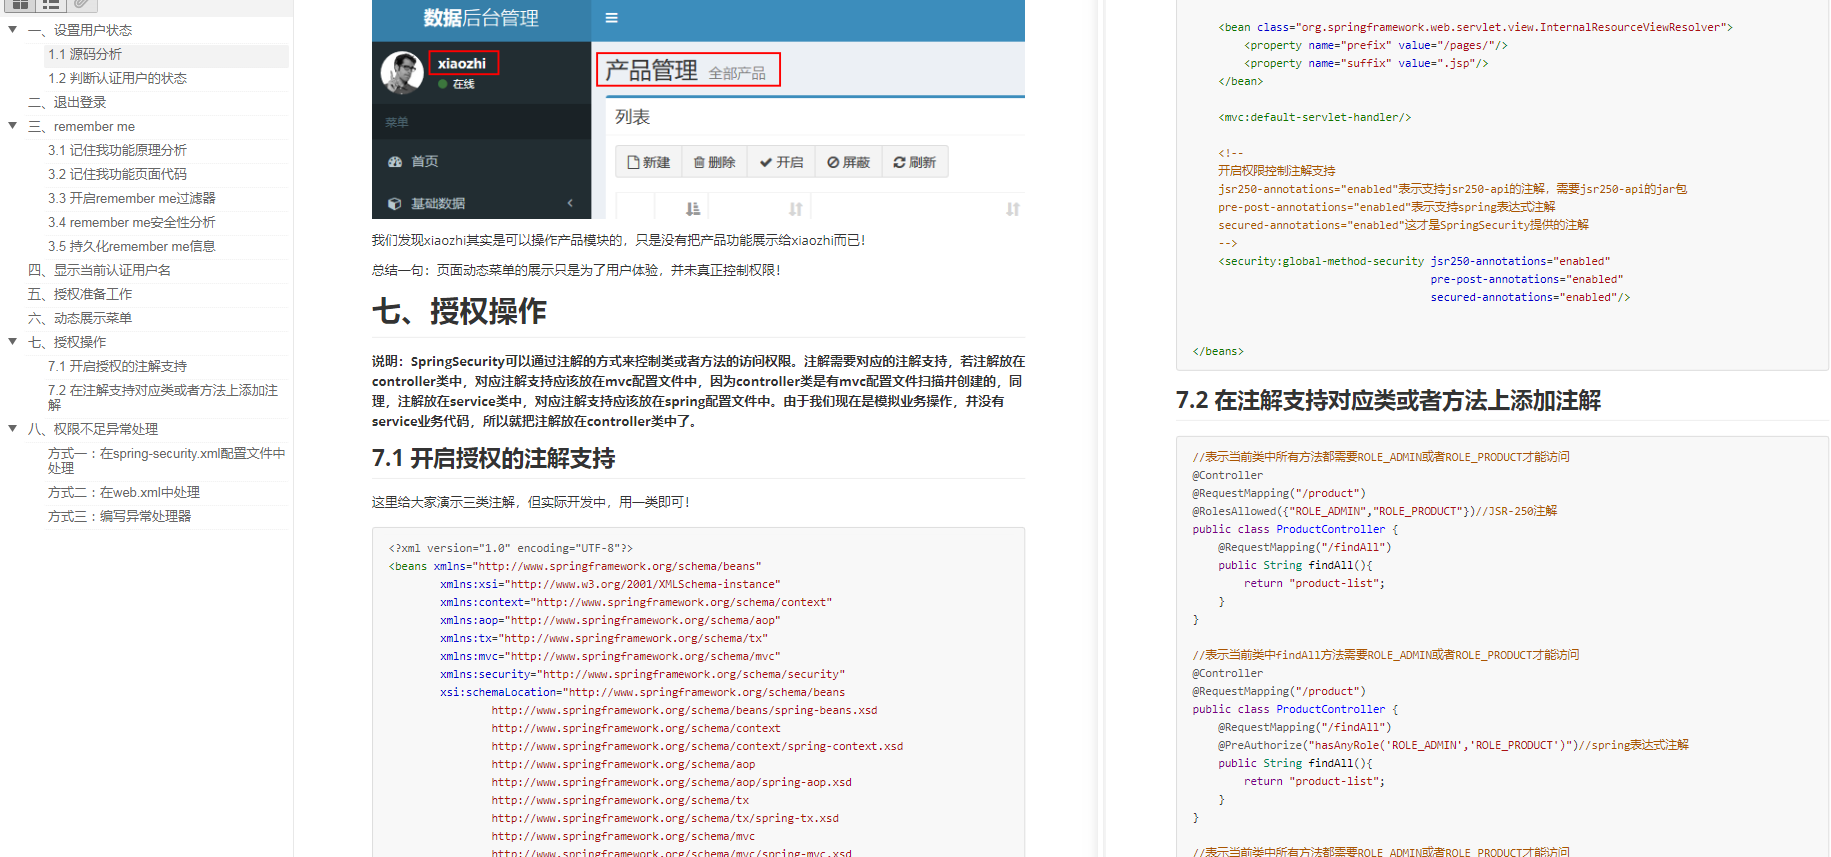Collapse the 八、权限不足异常处理 outline section
This screenshot has width=1831, height=857.
click(x=12, y=429)
